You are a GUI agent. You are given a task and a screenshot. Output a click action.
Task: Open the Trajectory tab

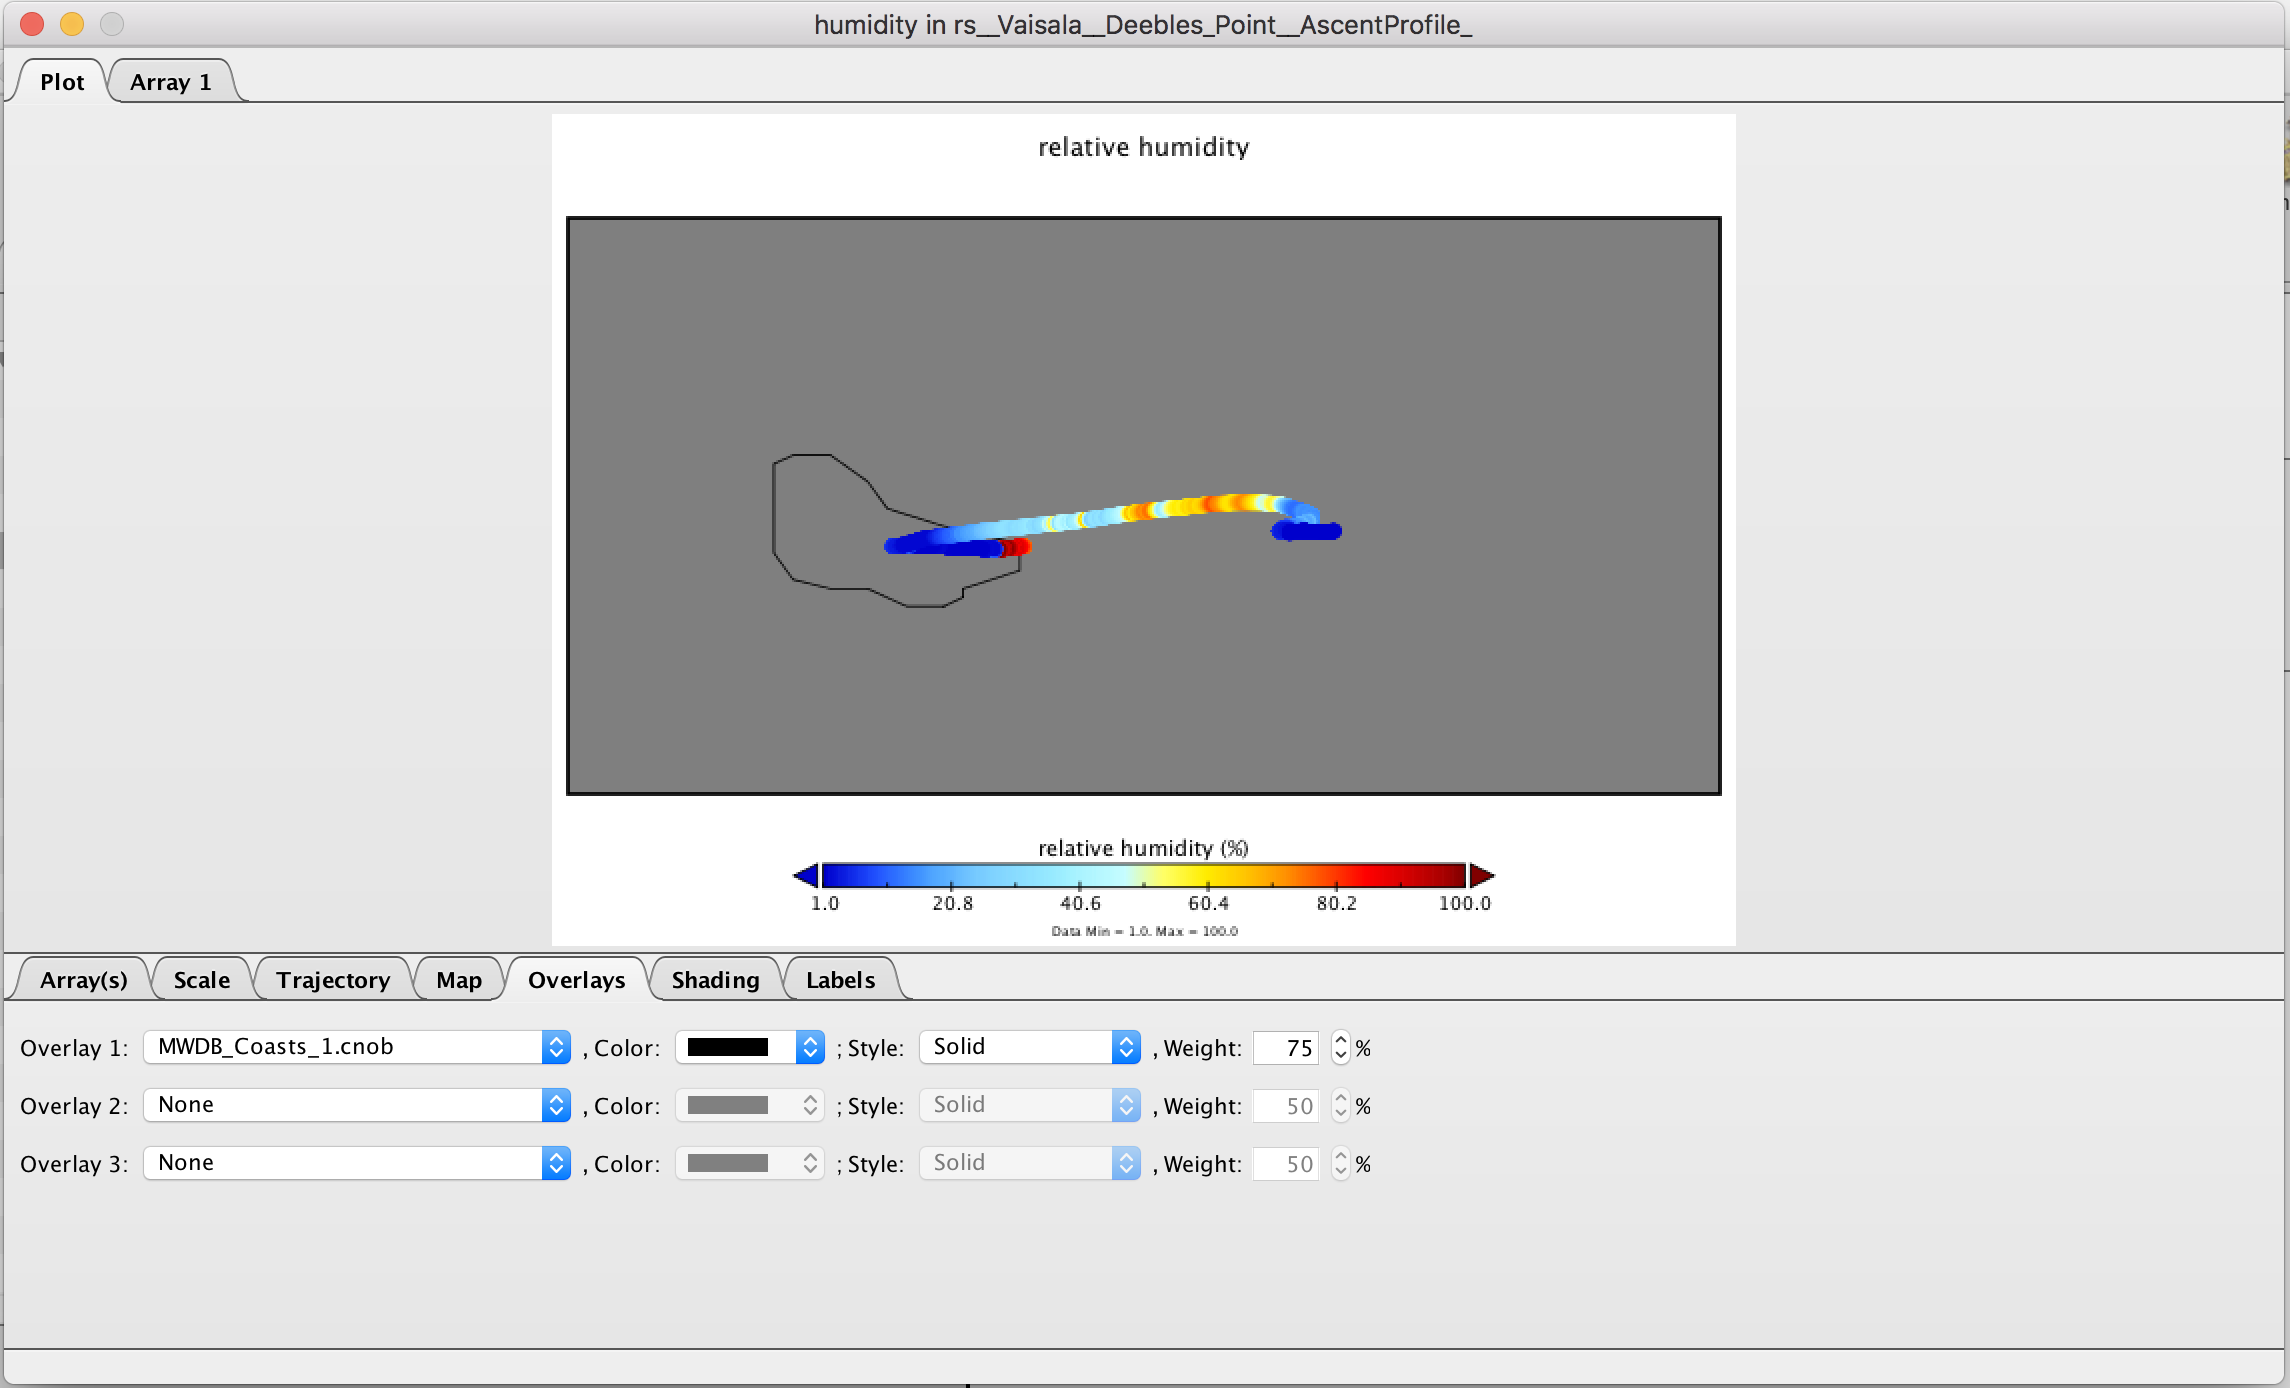coord(333,980)
